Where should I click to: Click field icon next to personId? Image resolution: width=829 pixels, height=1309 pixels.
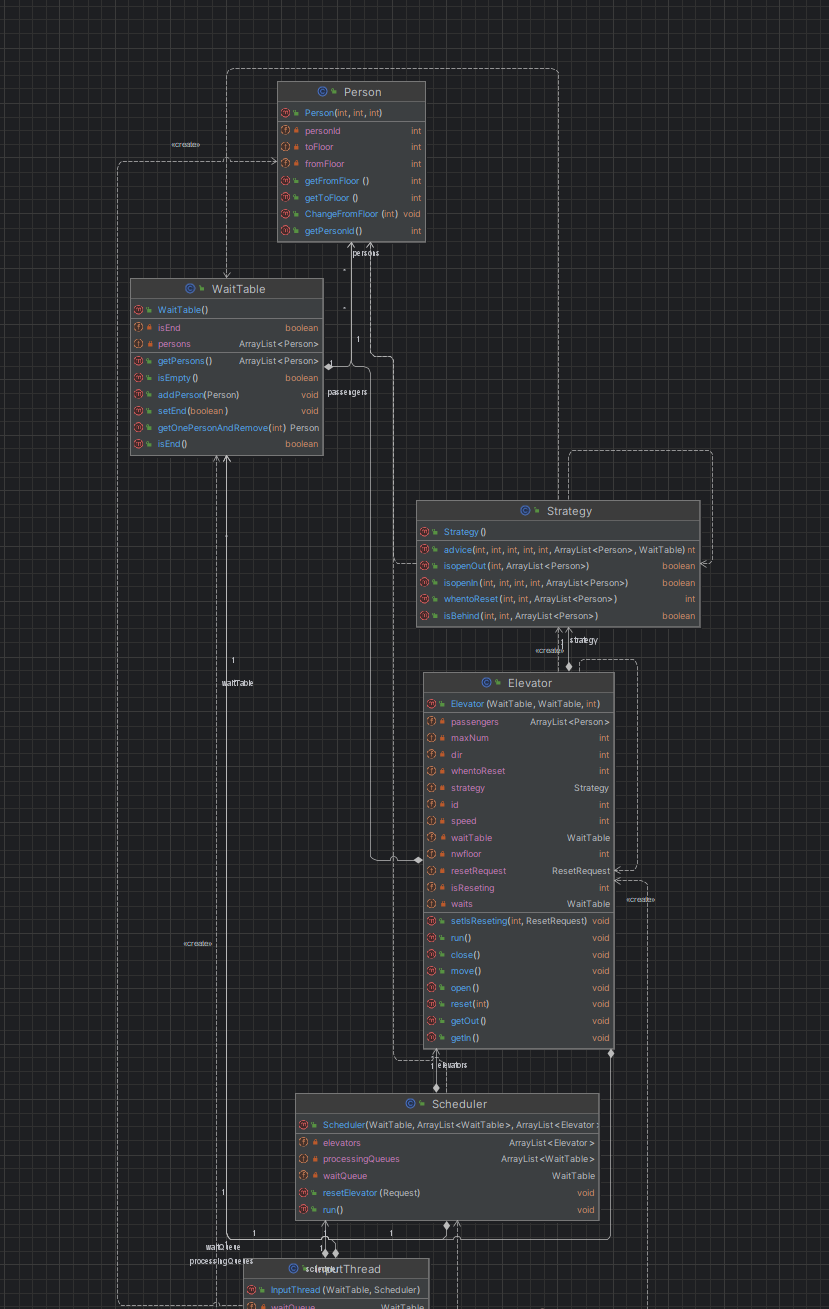286,131
